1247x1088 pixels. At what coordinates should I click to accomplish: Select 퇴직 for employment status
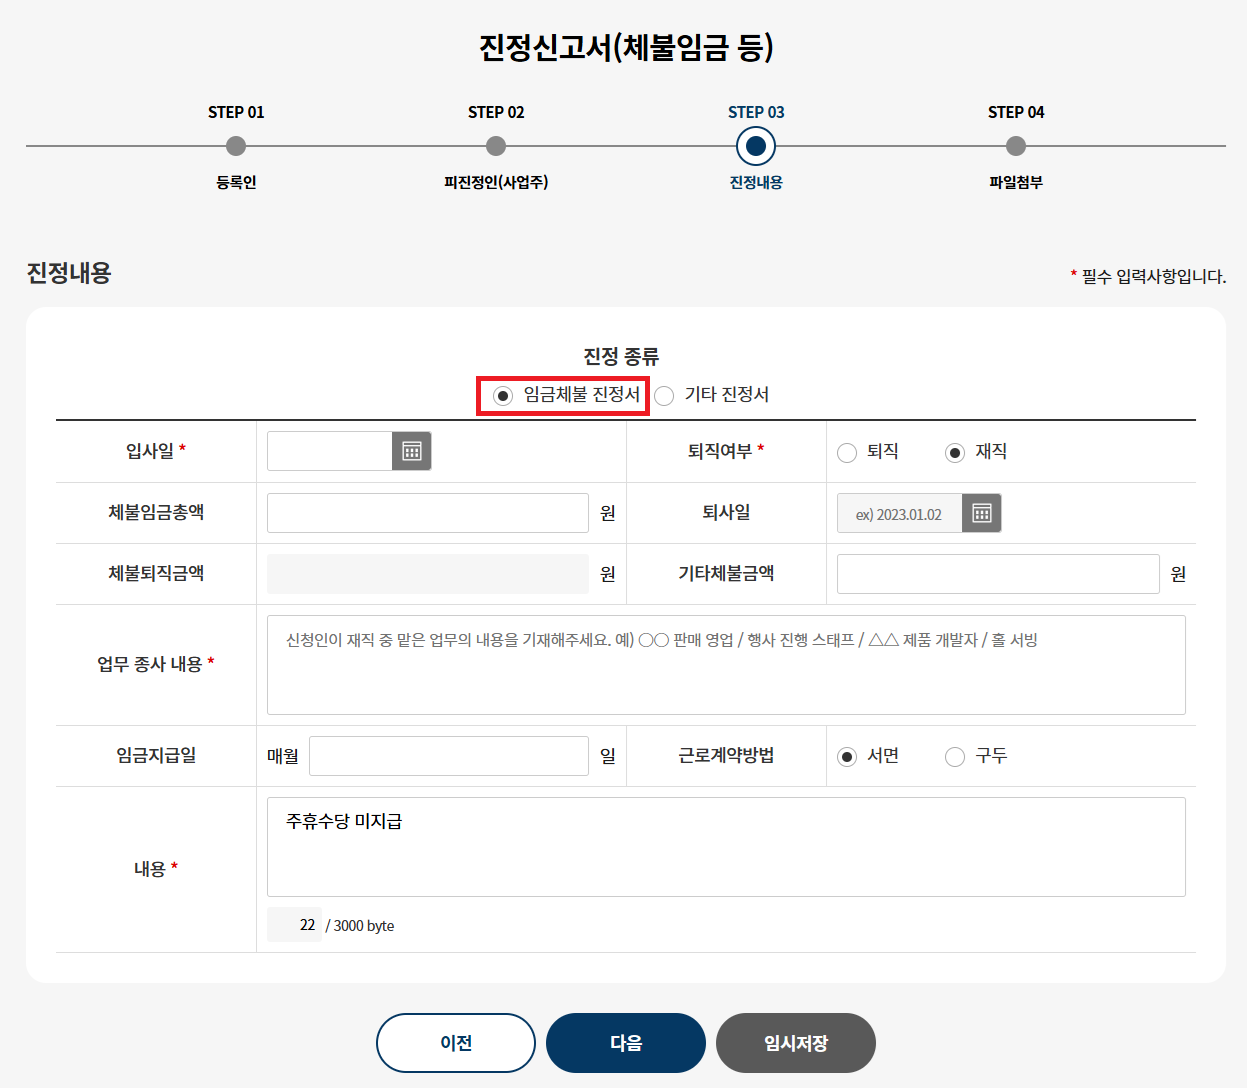click(x=847, y=452)
